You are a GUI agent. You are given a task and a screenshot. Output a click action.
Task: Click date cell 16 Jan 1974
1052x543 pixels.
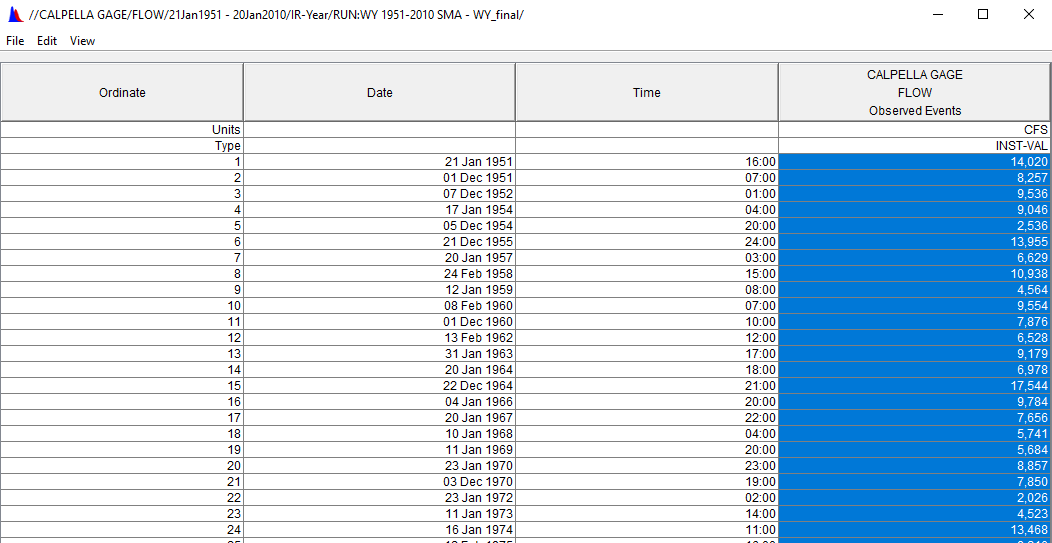380,529
